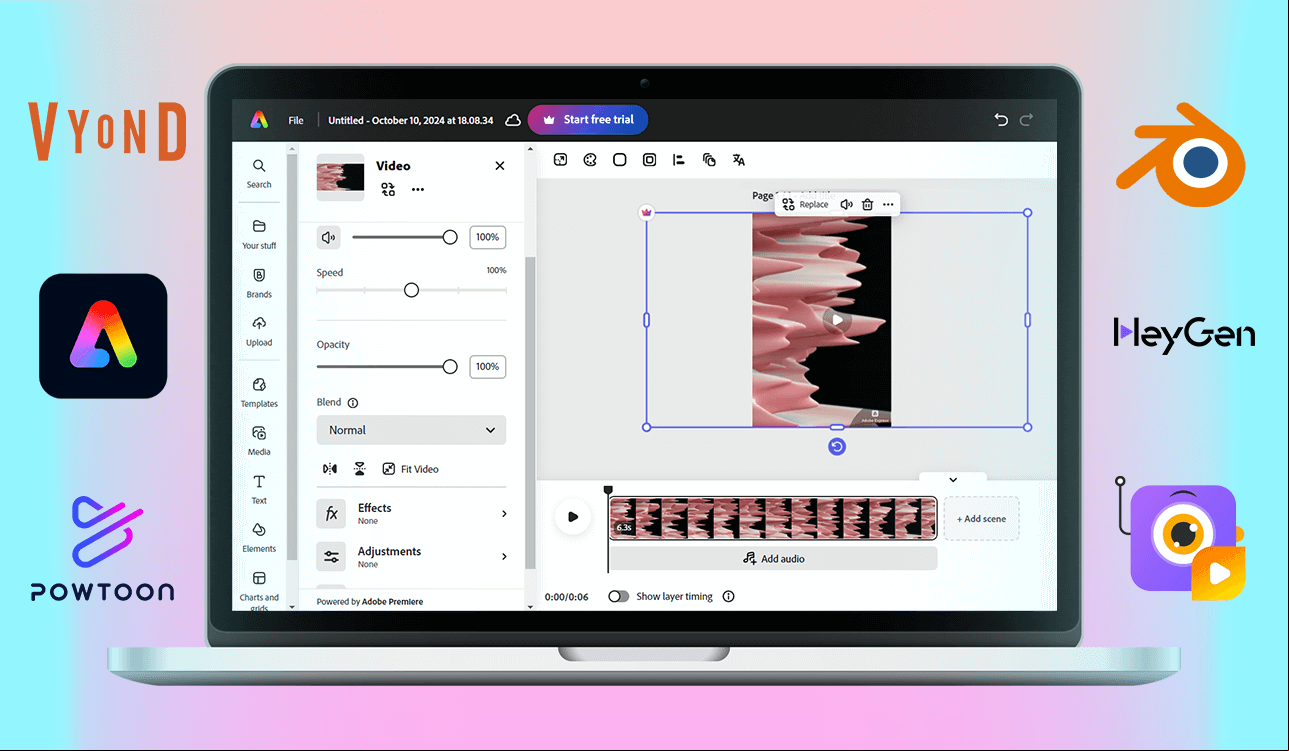Open the Templates panel

tap(259, 392)
